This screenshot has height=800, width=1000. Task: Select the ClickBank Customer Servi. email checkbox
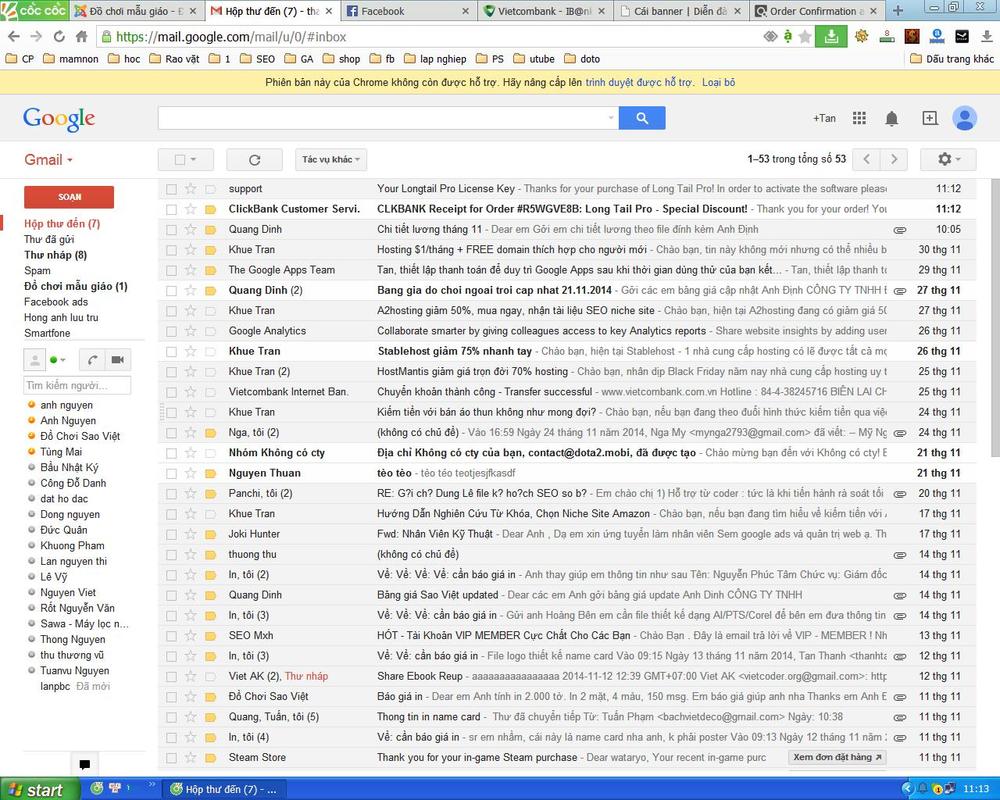(x=171, y=209)
